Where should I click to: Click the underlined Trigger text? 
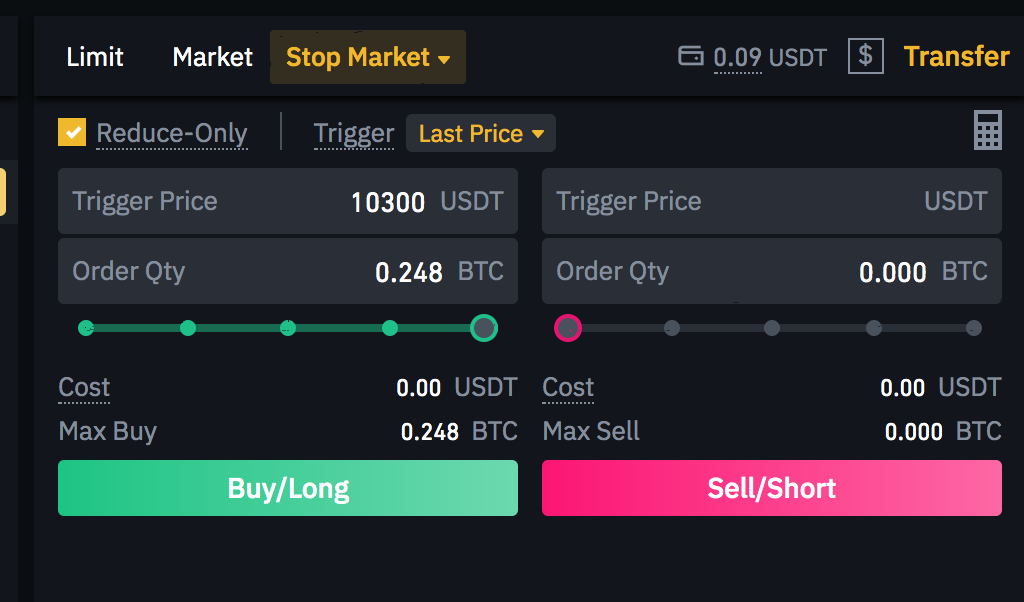(354, 132)
